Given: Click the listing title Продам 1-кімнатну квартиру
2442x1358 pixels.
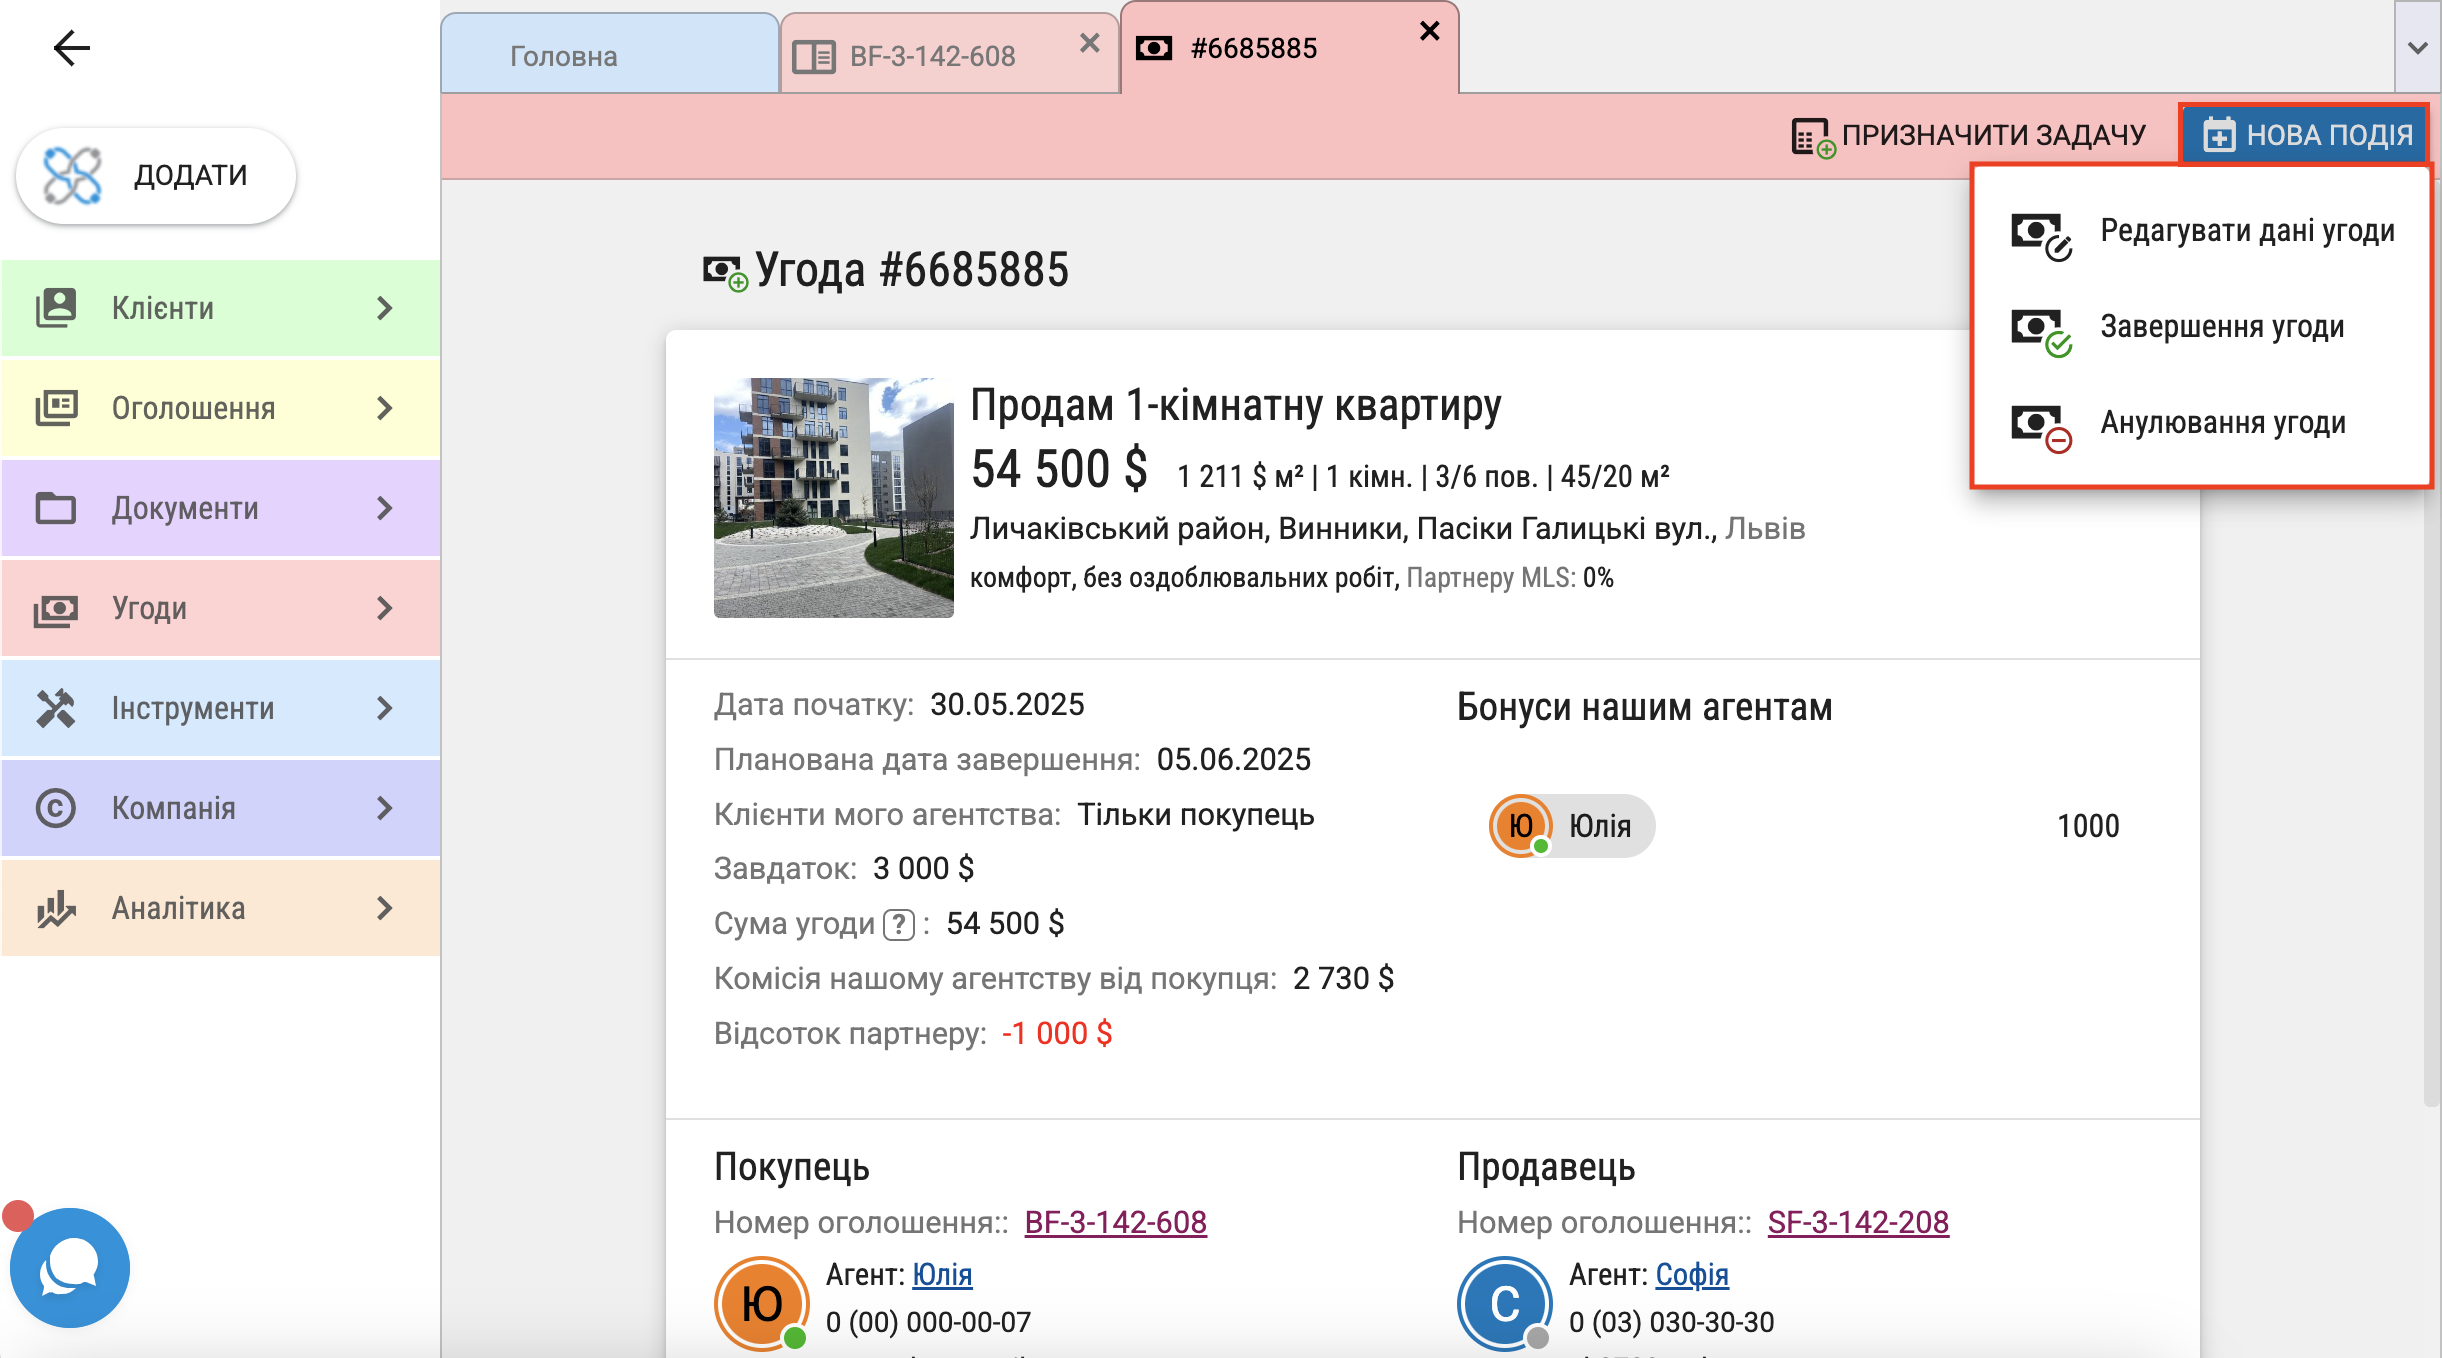Looking at the screenshot, I should (1236, 406).
